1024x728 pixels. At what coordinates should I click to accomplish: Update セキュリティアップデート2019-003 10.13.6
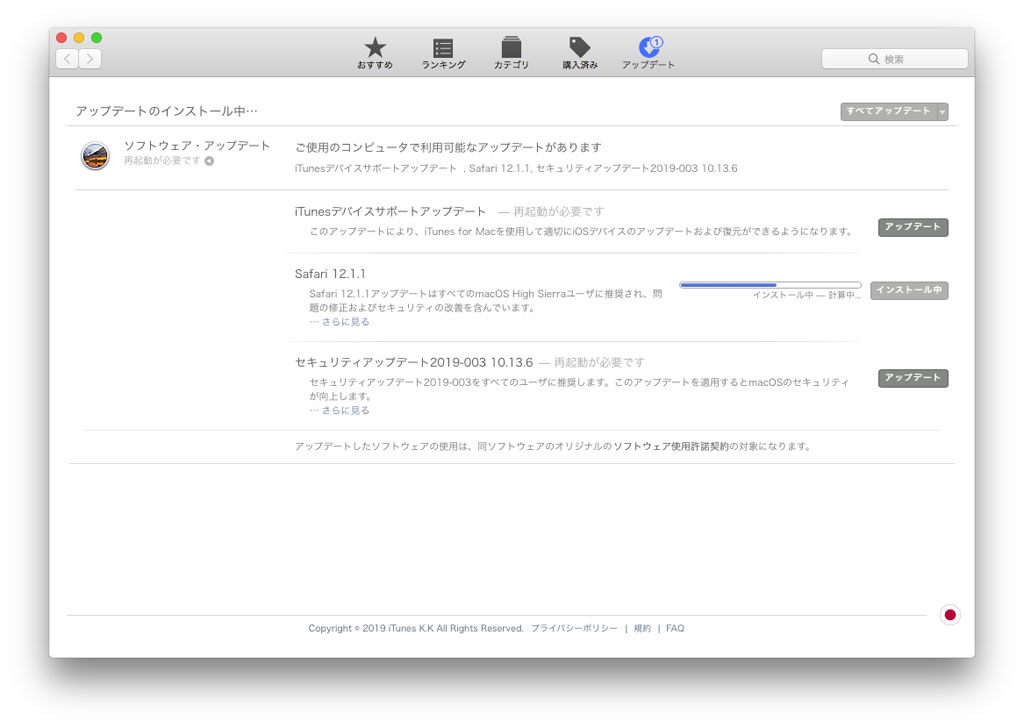pos(912,377)
